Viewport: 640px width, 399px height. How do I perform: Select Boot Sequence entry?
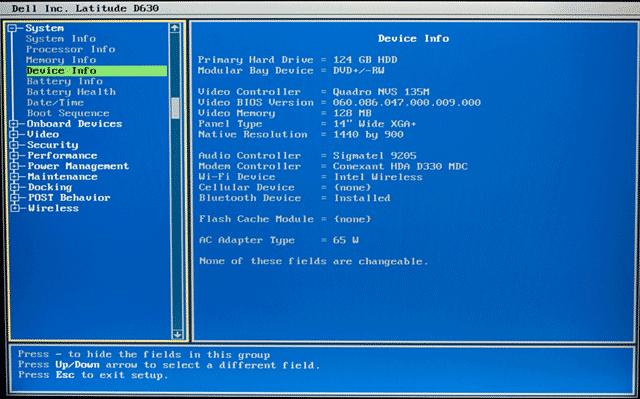(68, 113)
